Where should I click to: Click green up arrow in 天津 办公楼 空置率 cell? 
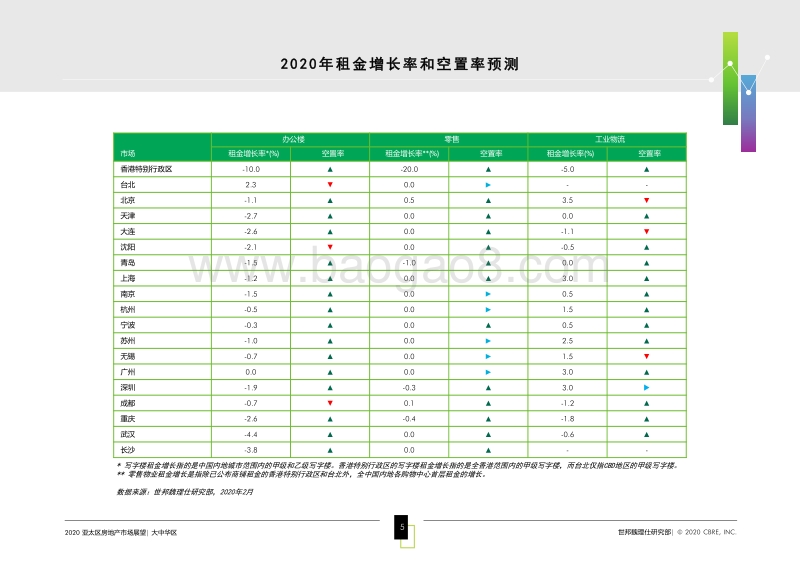pos(330,216)
